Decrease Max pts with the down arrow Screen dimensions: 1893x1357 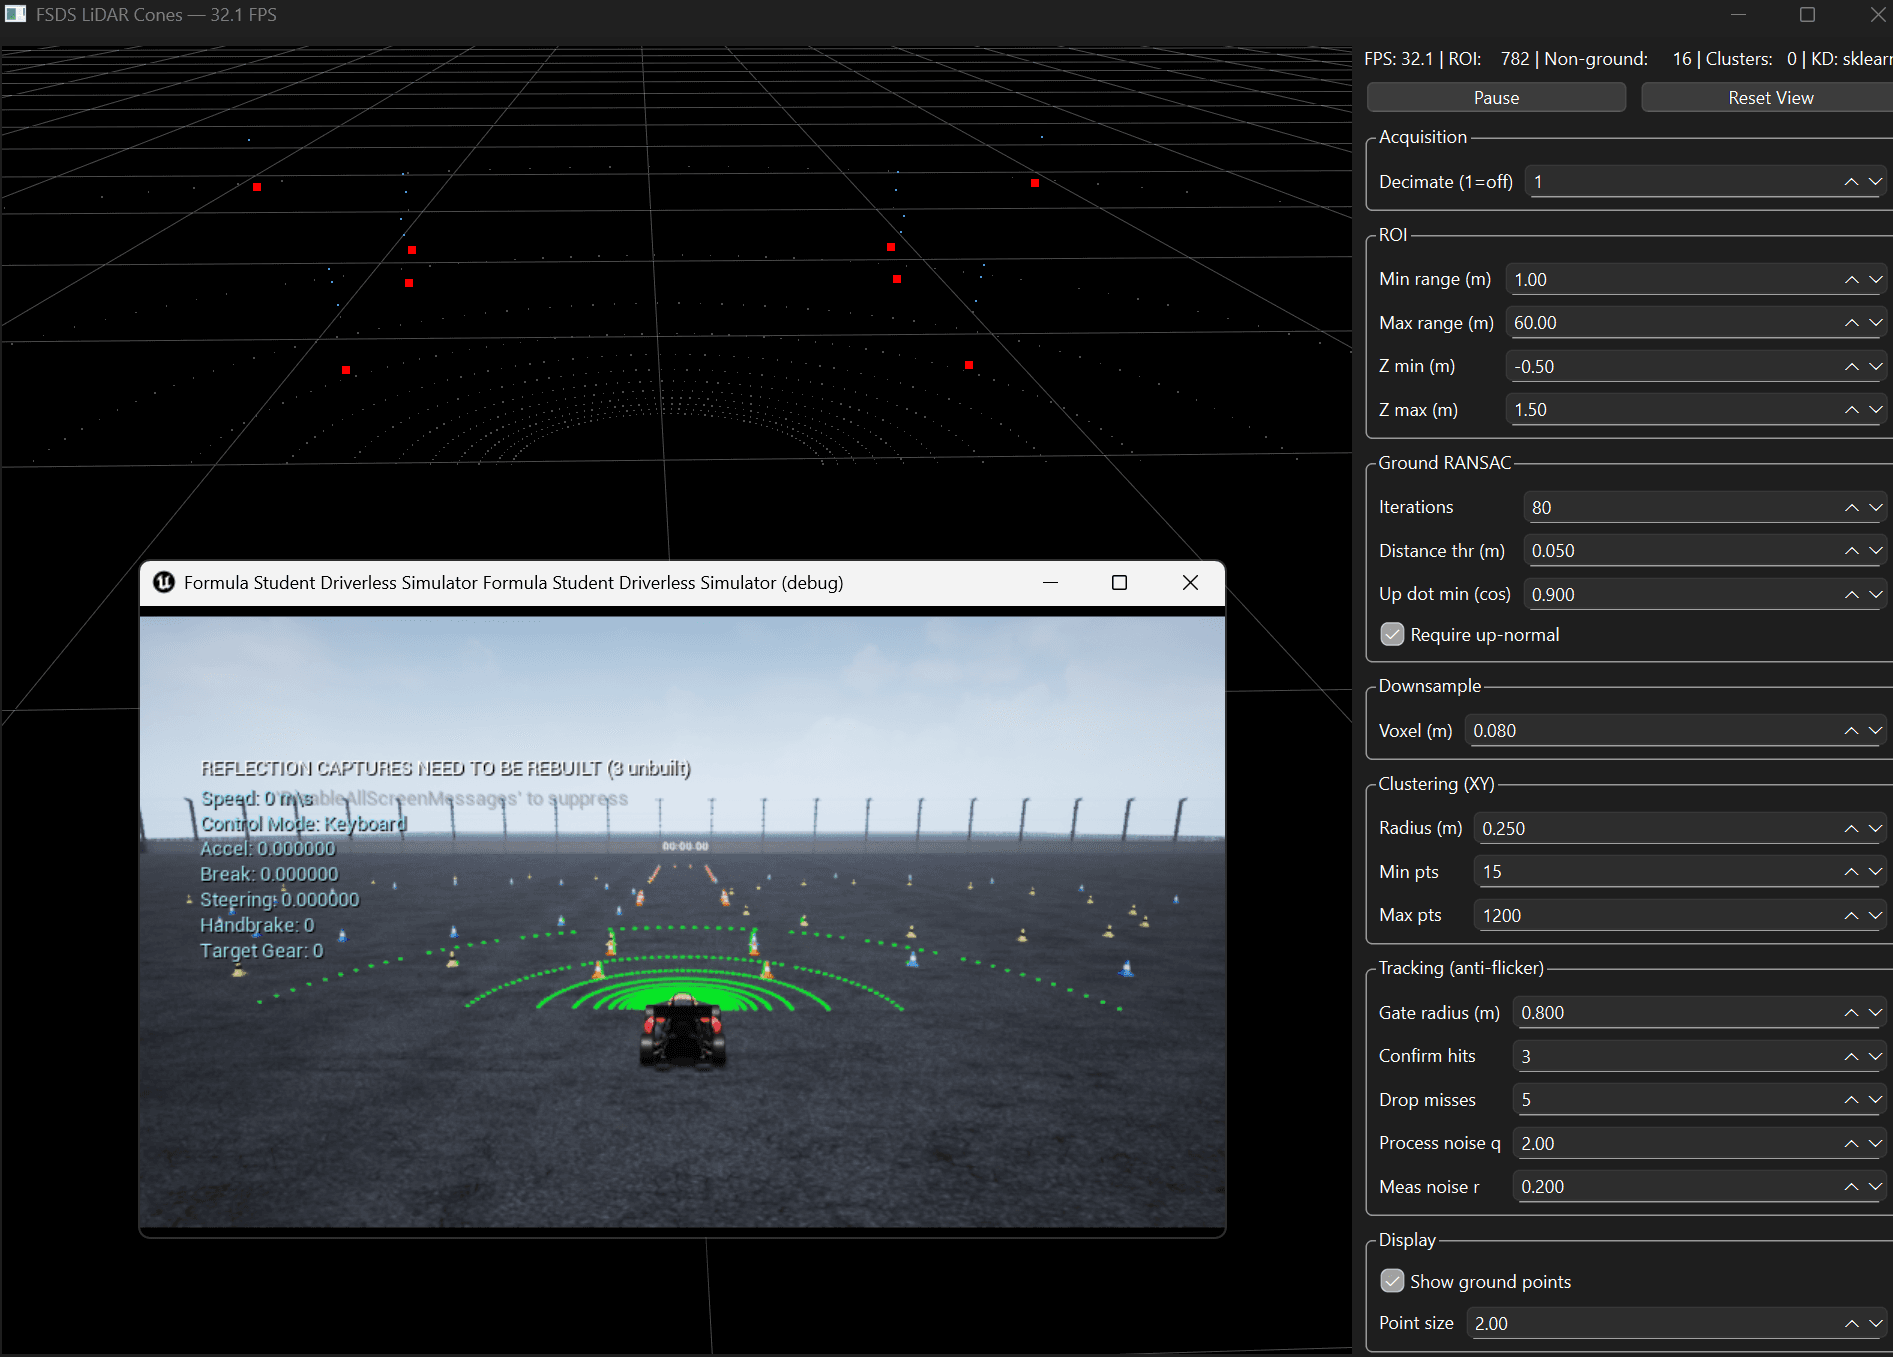point(1875,916)
